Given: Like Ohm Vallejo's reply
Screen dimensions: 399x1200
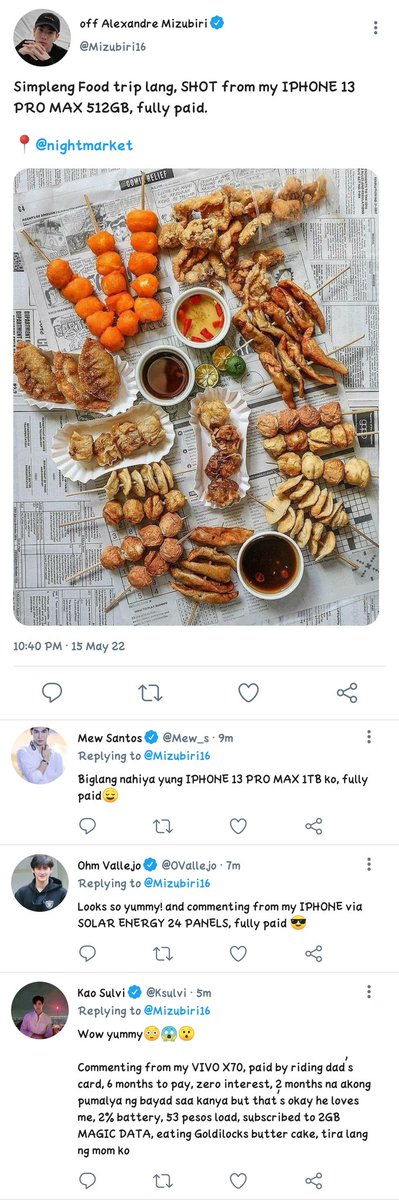Looking at the screenshot, I should 238,953.
